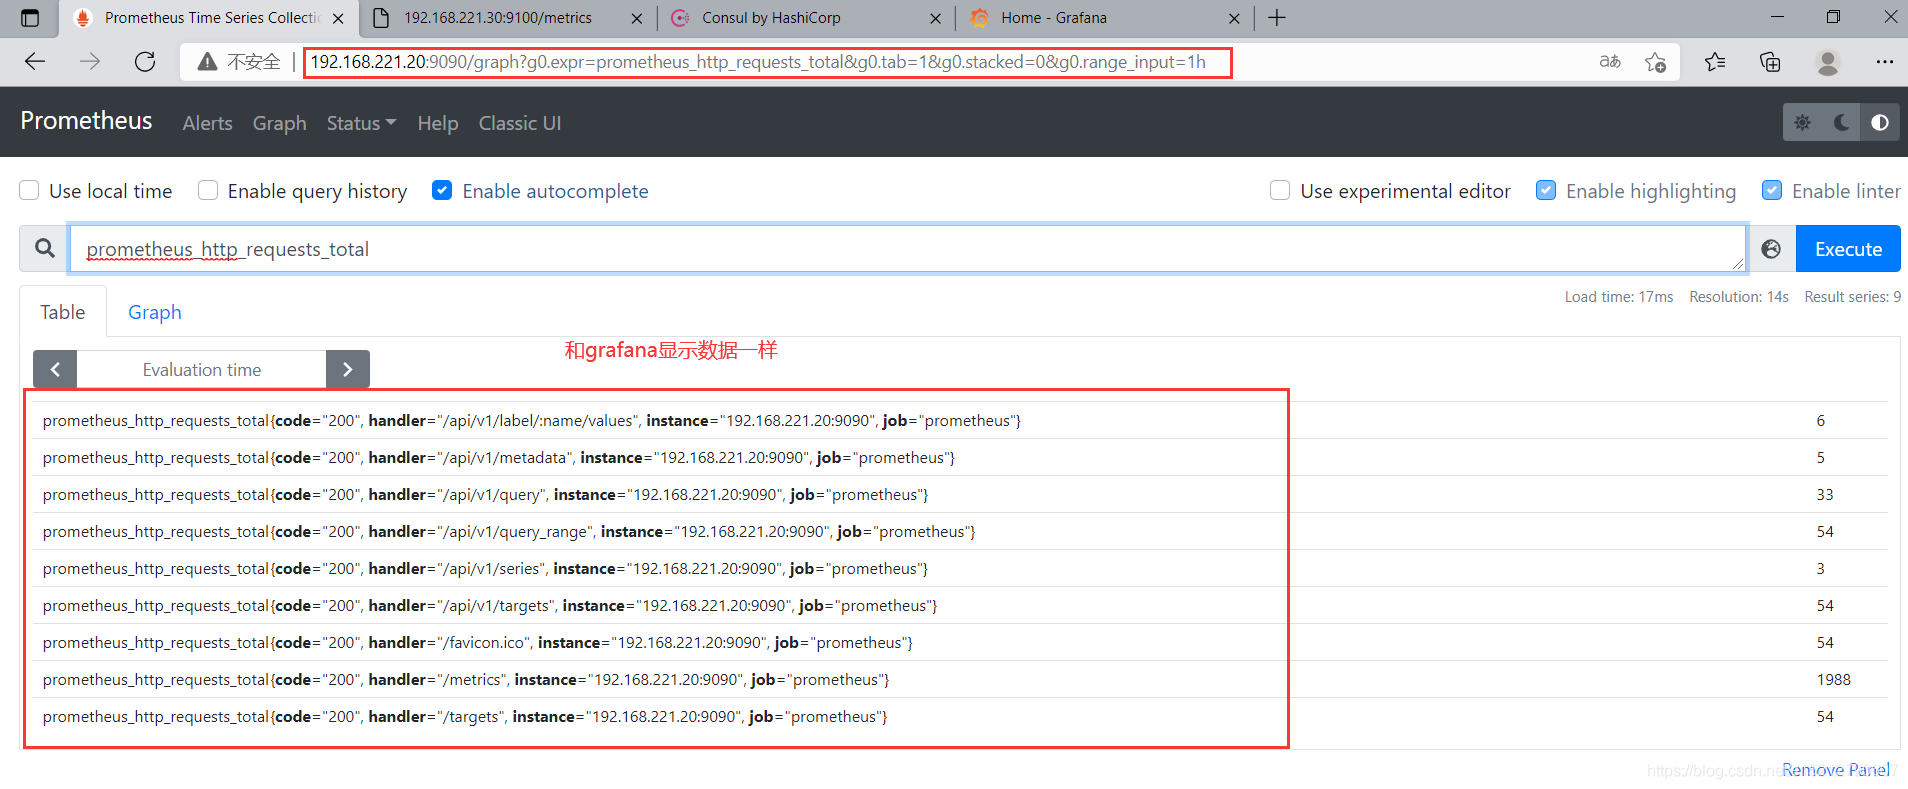Click the Prometheus brand link
The width and height of the screenshot is (1908, 789).
click(x=86, y=121)
